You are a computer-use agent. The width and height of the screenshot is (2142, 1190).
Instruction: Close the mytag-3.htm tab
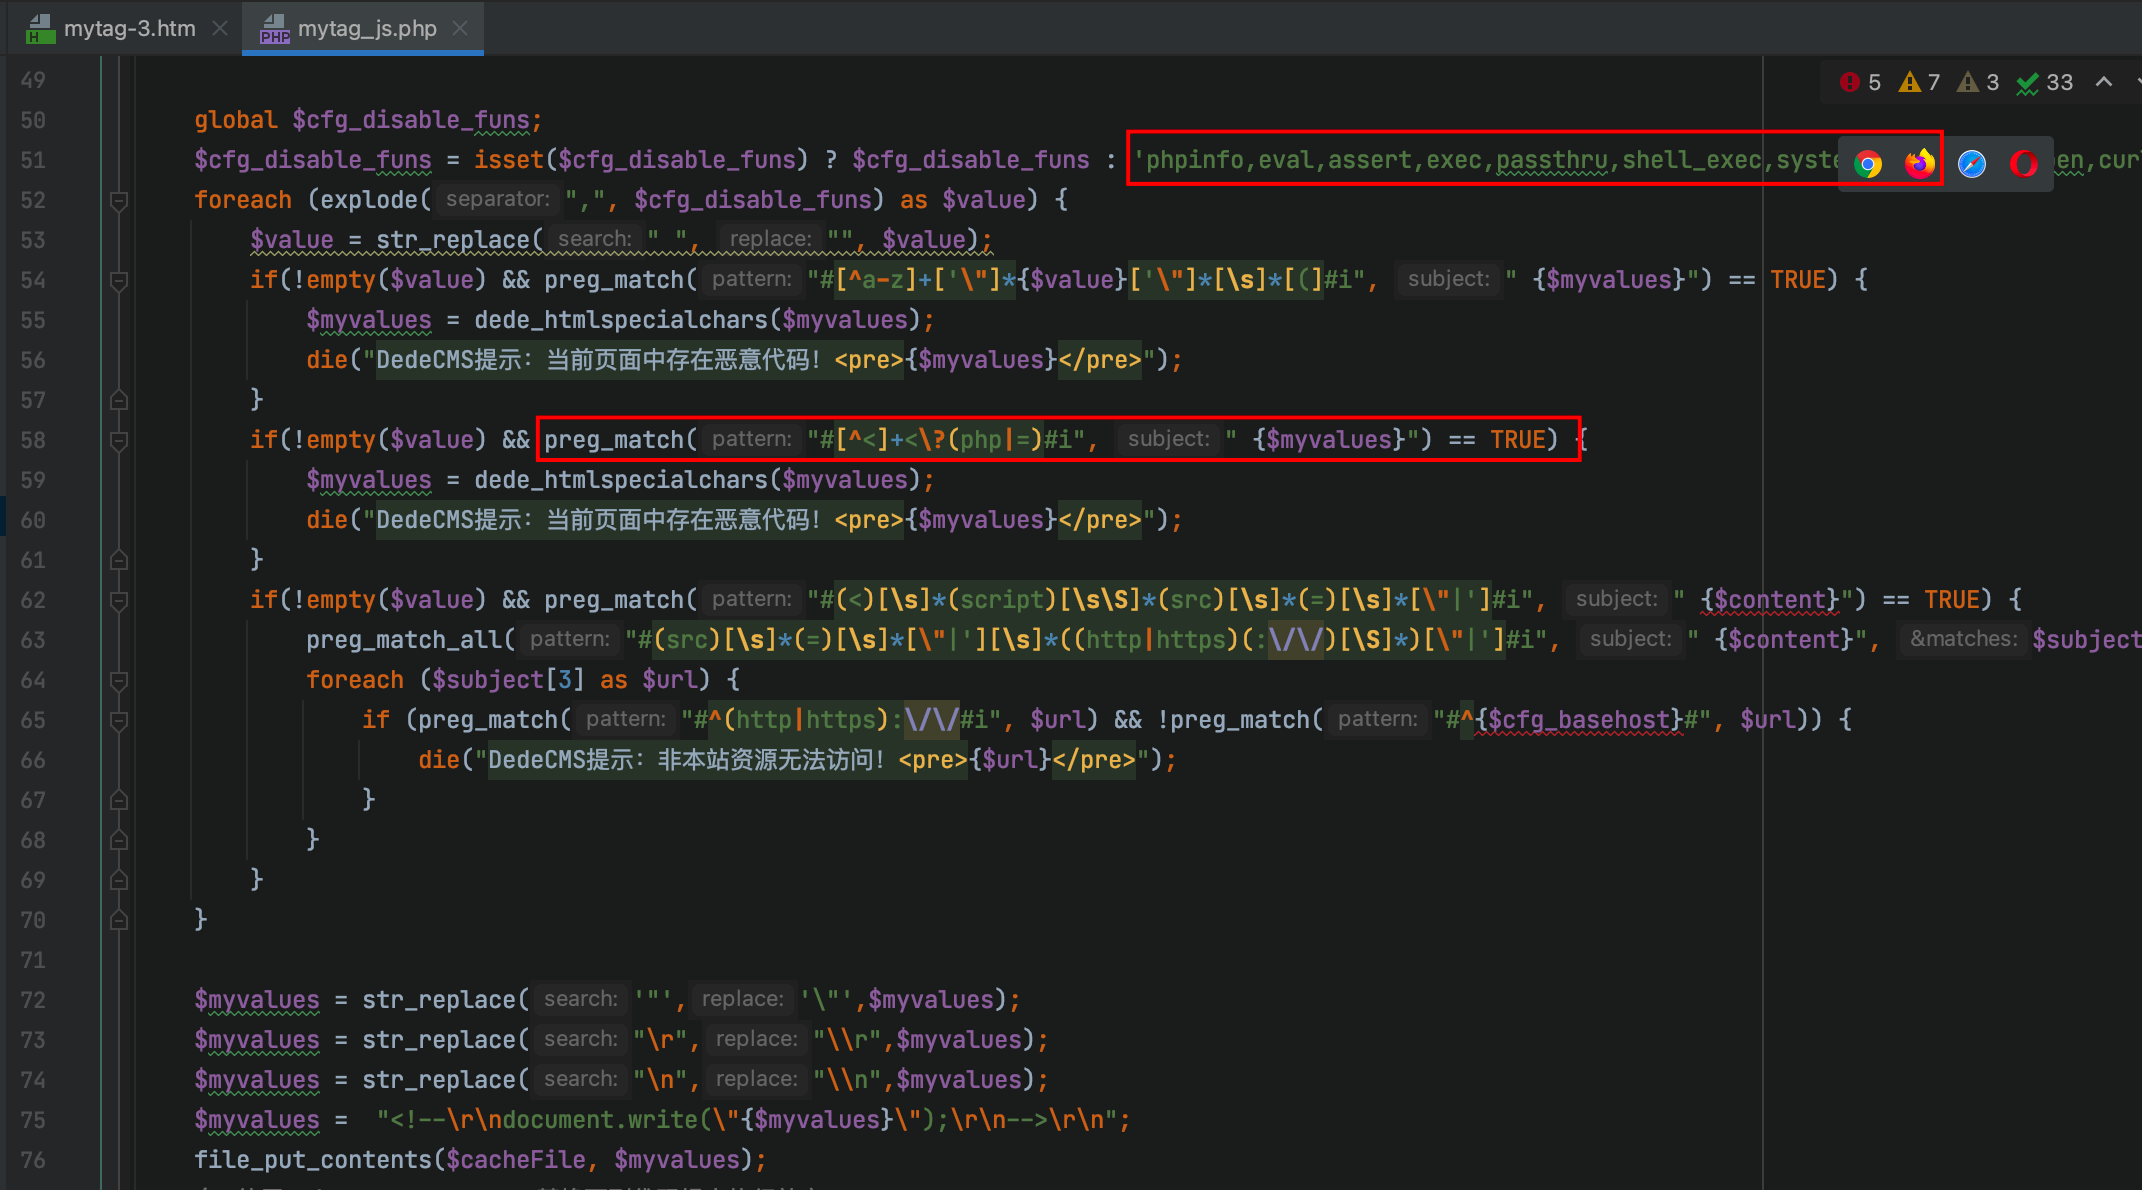click(220, 28)
